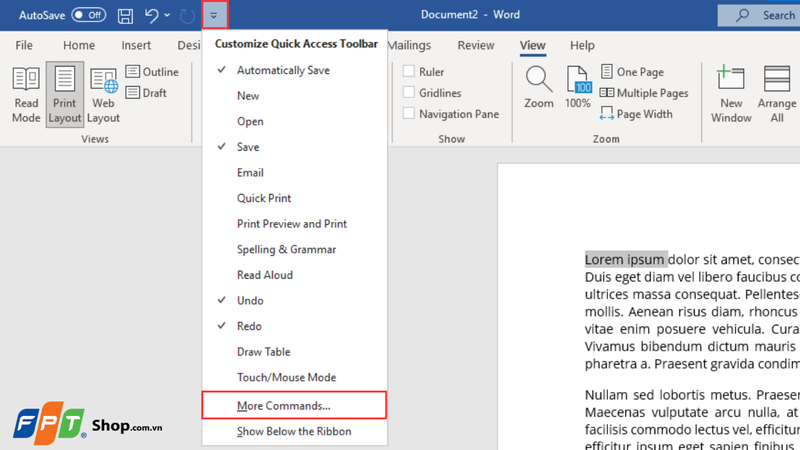Uncheck Redo in the toolbar menu
800x450 pixels.
[294, 326]
